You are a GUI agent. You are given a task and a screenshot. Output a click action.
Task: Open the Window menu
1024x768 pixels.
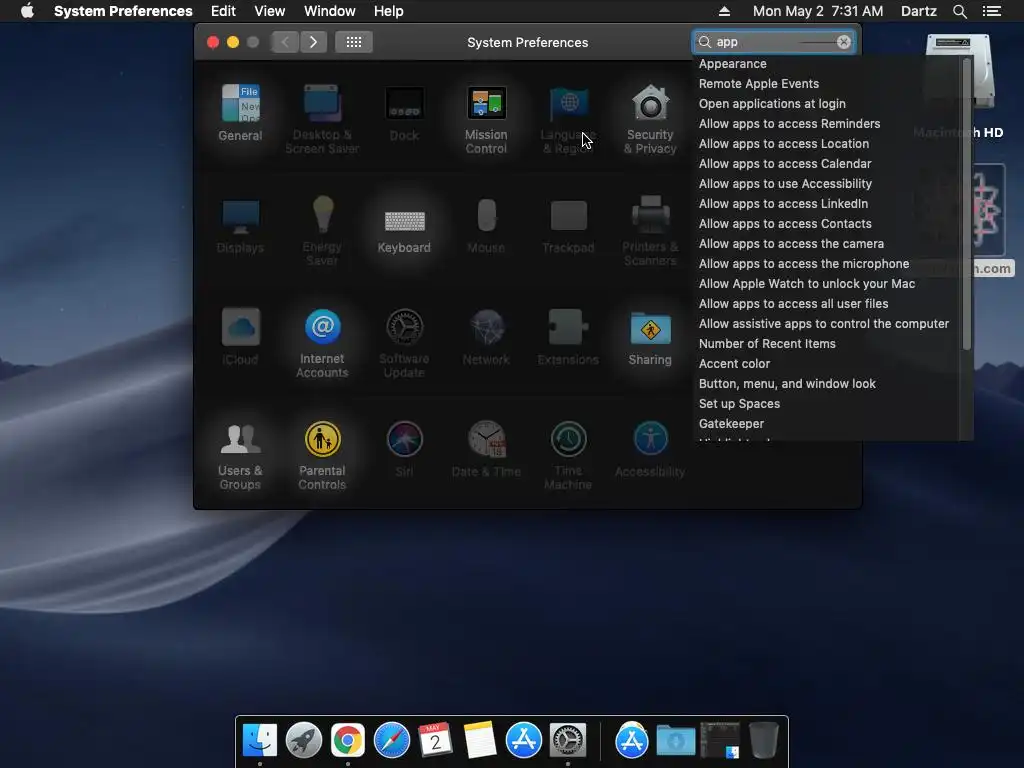tap(330, 11)
